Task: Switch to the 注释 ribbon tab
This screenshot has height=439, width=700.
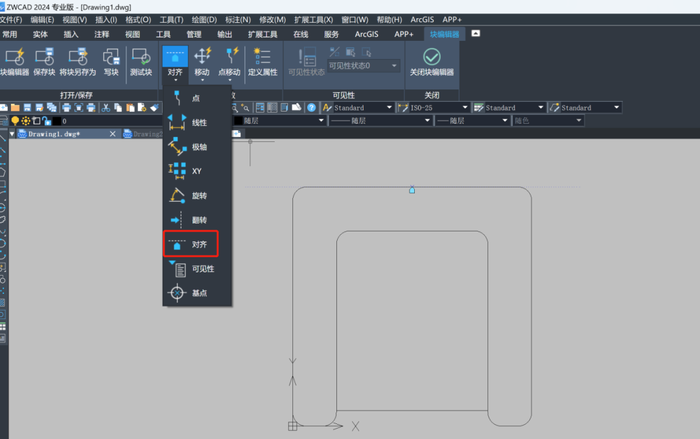Action: click(x=102, y=34)
